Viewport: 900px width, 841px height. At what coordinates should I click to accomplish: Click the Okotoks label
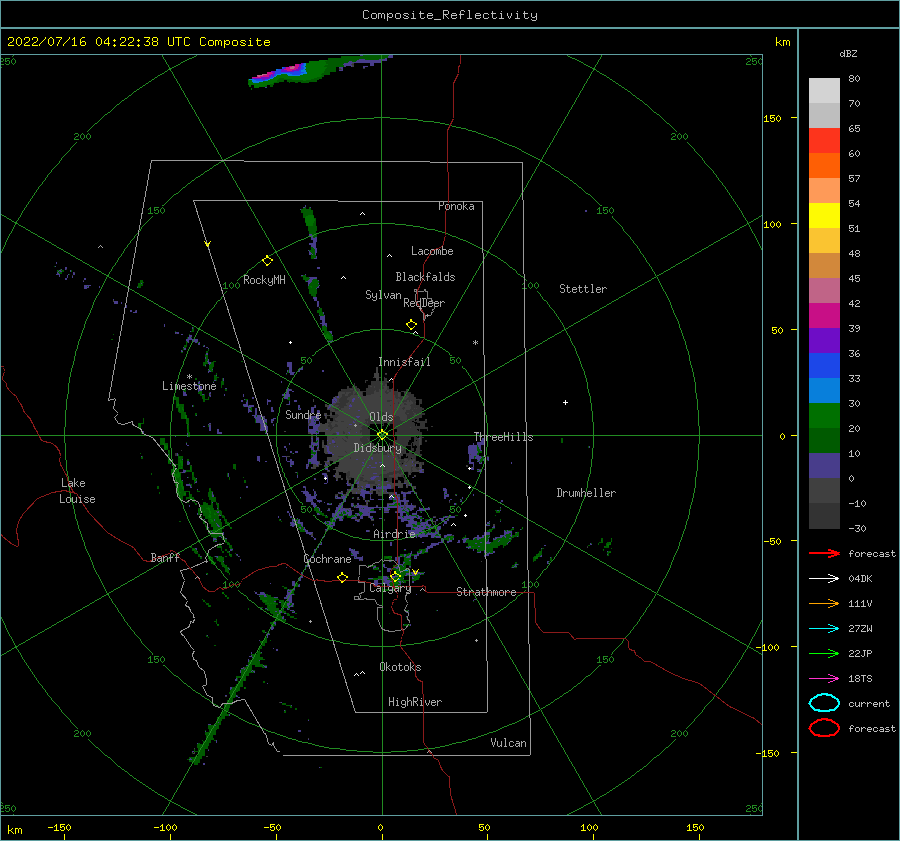pos(401,667)
